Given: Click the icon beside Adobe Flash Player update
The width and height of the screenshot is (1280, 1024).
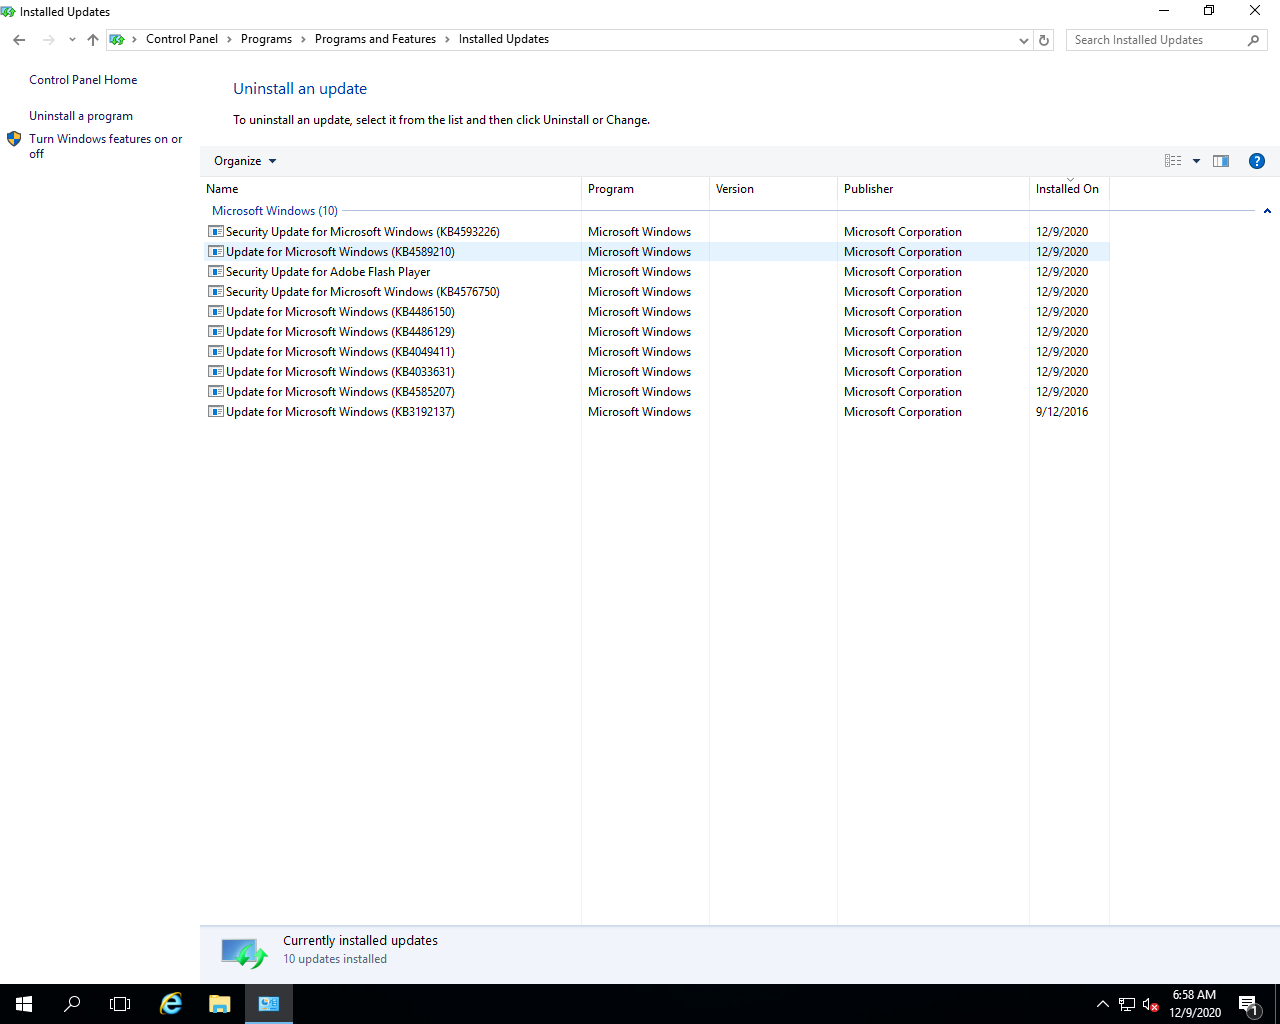Looking at the screenshot, I should click(215, 272).
